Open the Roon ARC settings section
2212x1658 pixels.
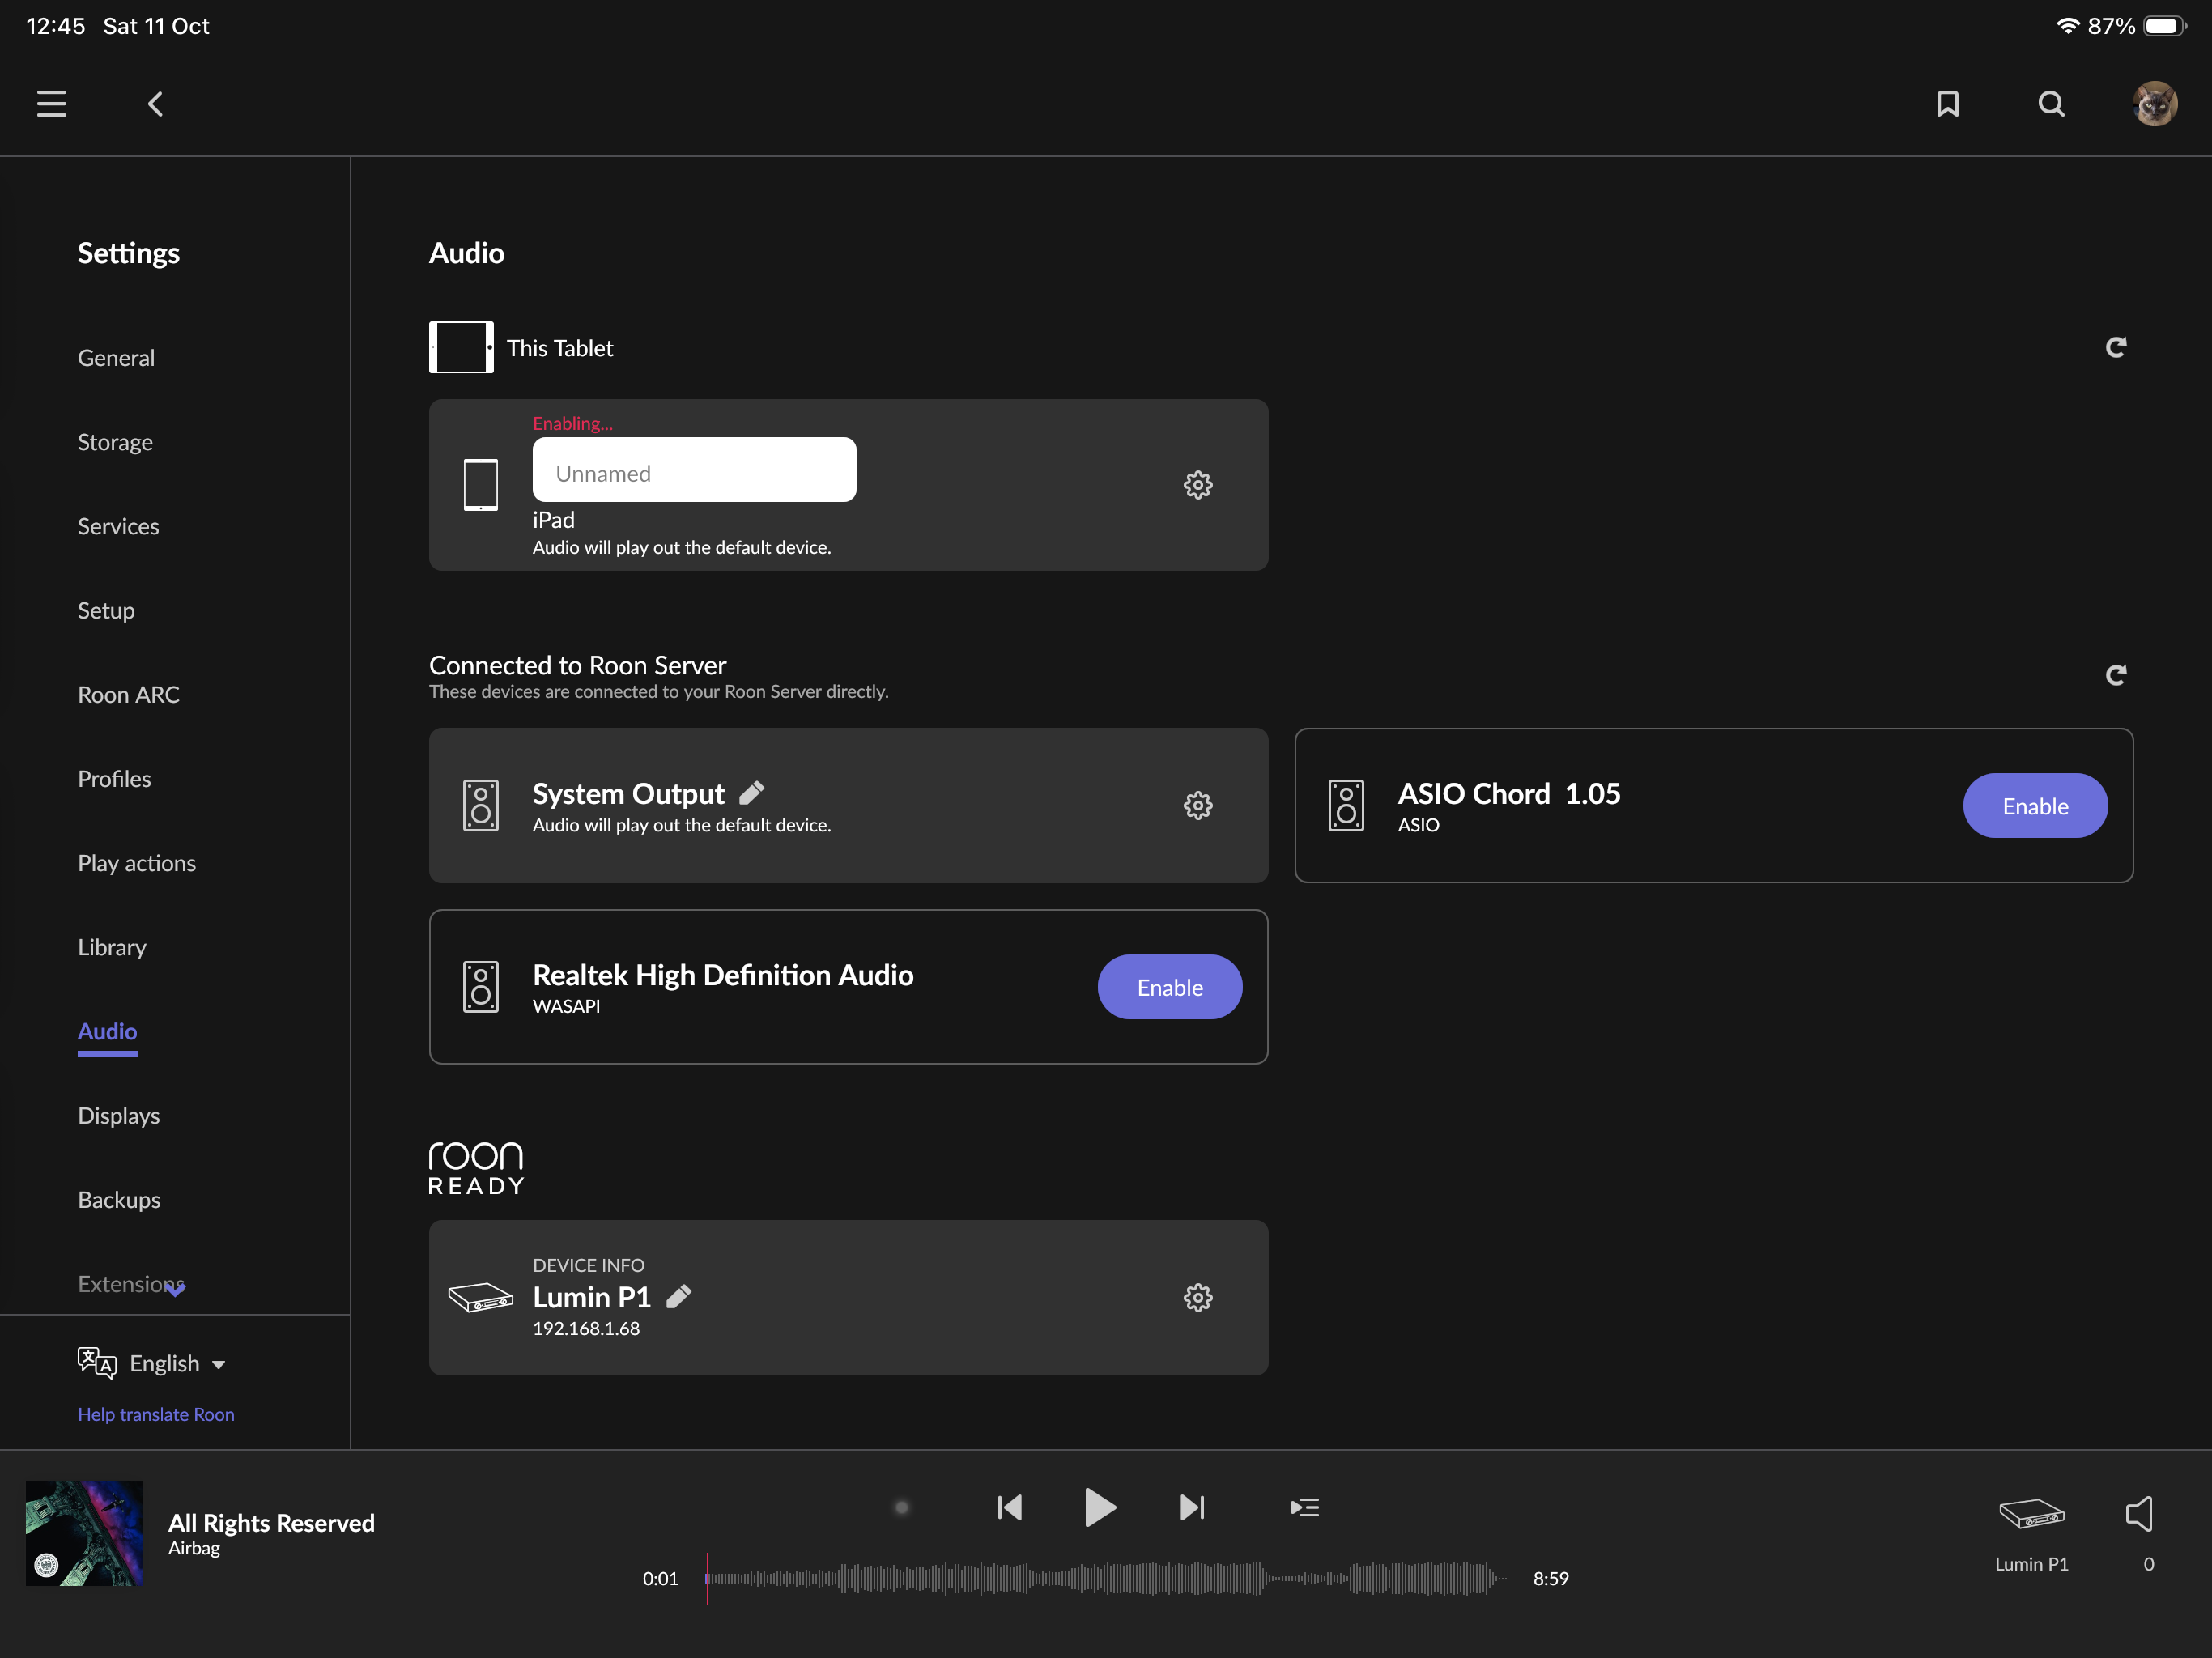128,695
